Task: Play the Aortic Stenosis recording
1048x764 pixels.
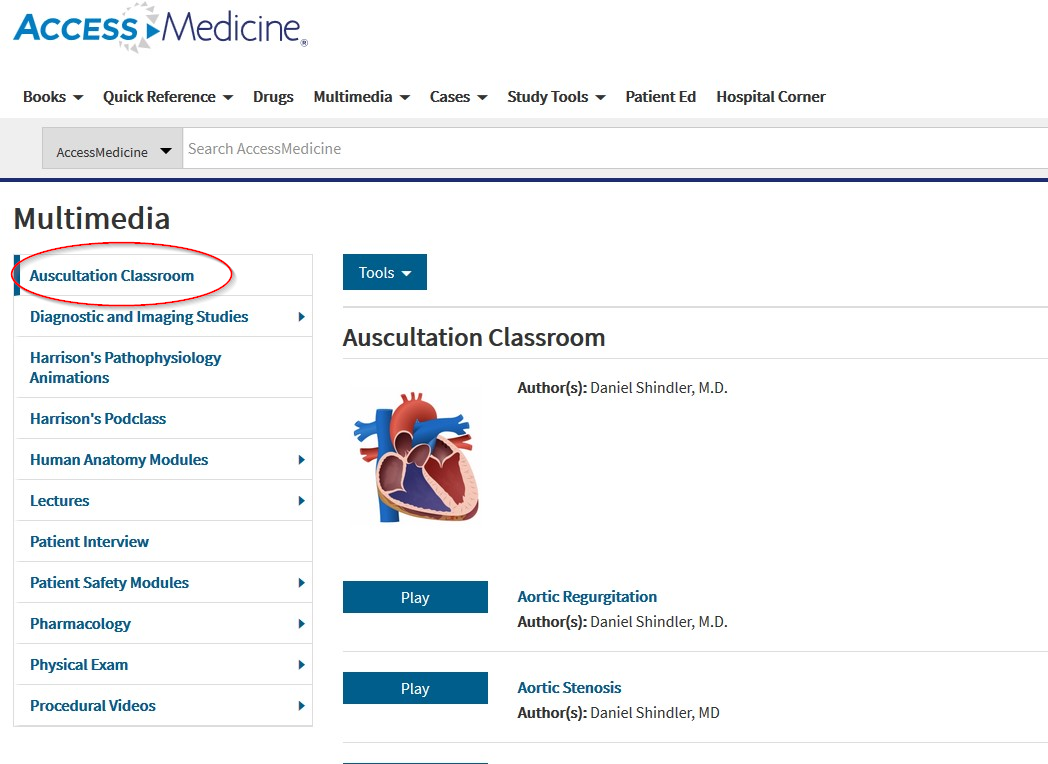Action: [x=415, y=687]
